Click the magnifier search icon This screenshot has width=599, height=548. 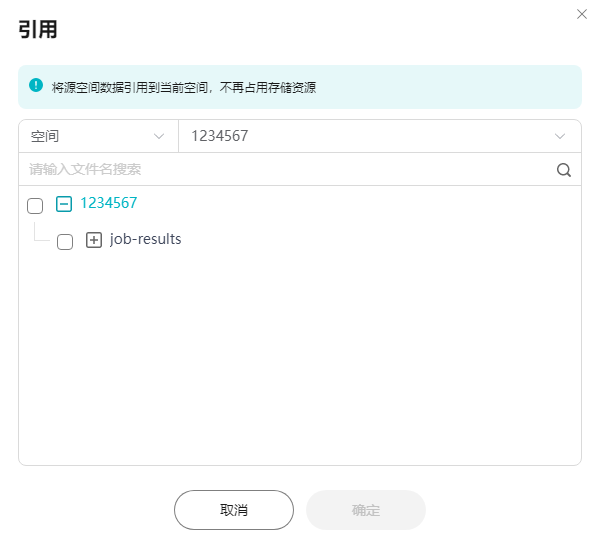563,170
